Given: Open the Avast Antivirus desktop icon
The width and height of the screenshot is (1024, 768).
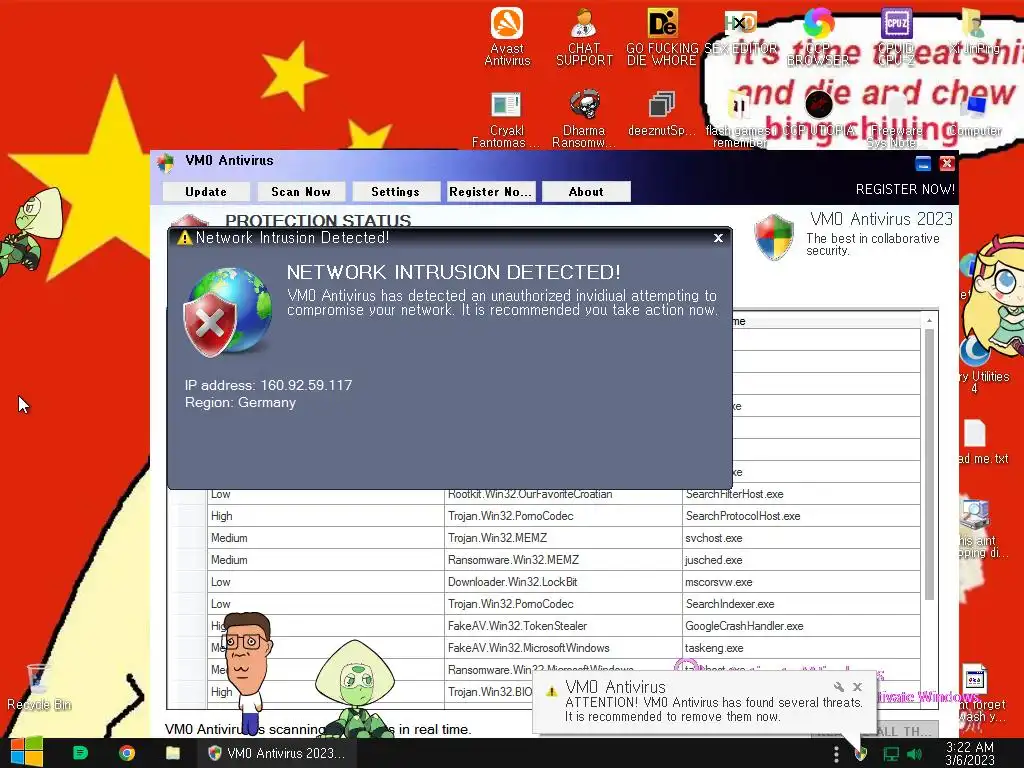Looking at the screenshot, I should click(x=507, y=36).
